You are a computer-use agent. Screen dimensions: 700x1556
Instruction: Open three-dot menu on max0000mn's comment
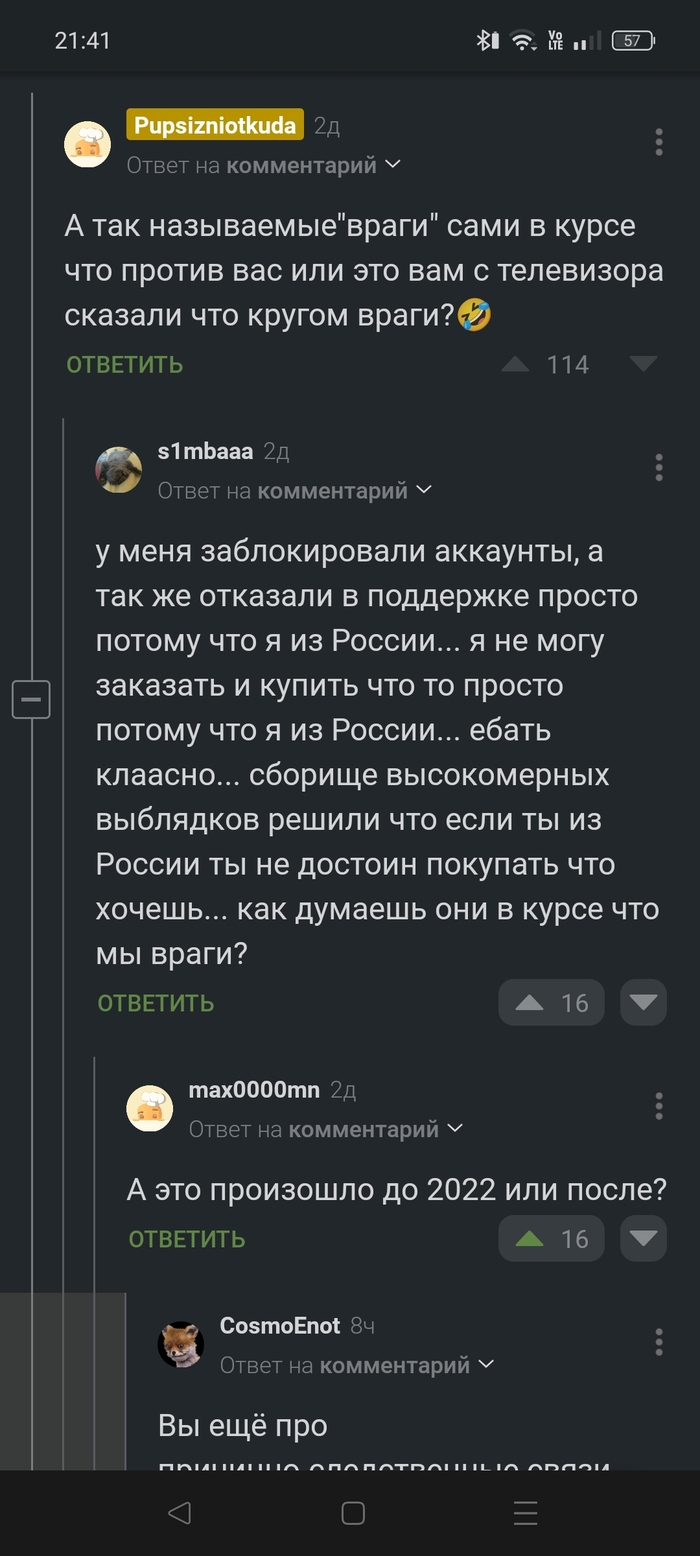tap(658, 1106)
